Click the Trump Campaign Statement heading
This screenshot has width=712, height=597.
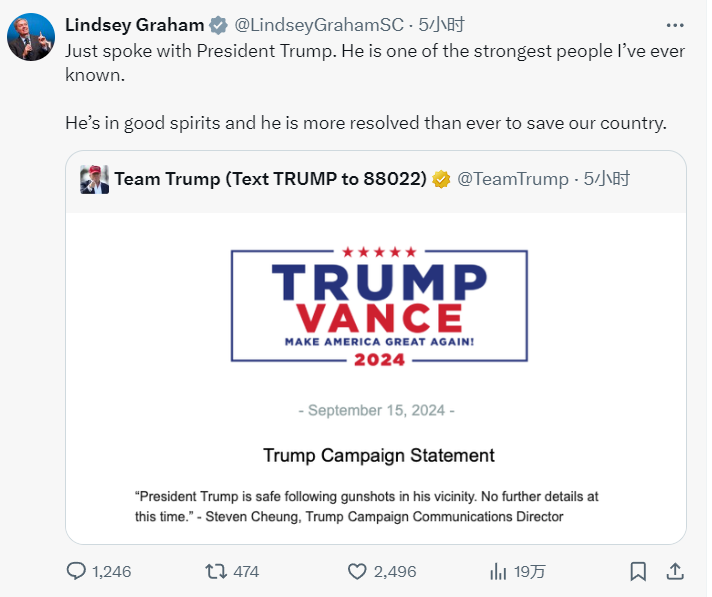[x=379, y=455]
